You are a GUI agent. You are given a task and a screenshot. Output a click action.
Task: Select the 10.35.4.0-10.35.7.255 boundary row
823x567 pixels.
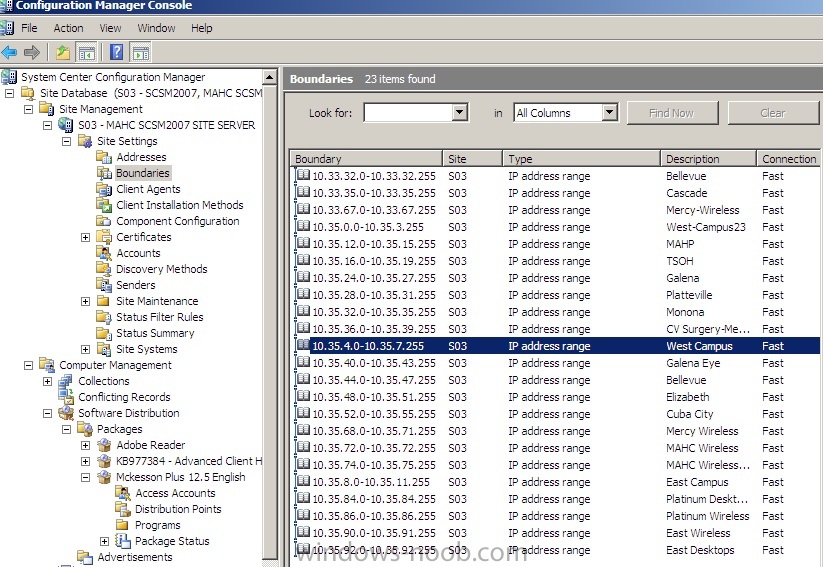tap(556, 346)
